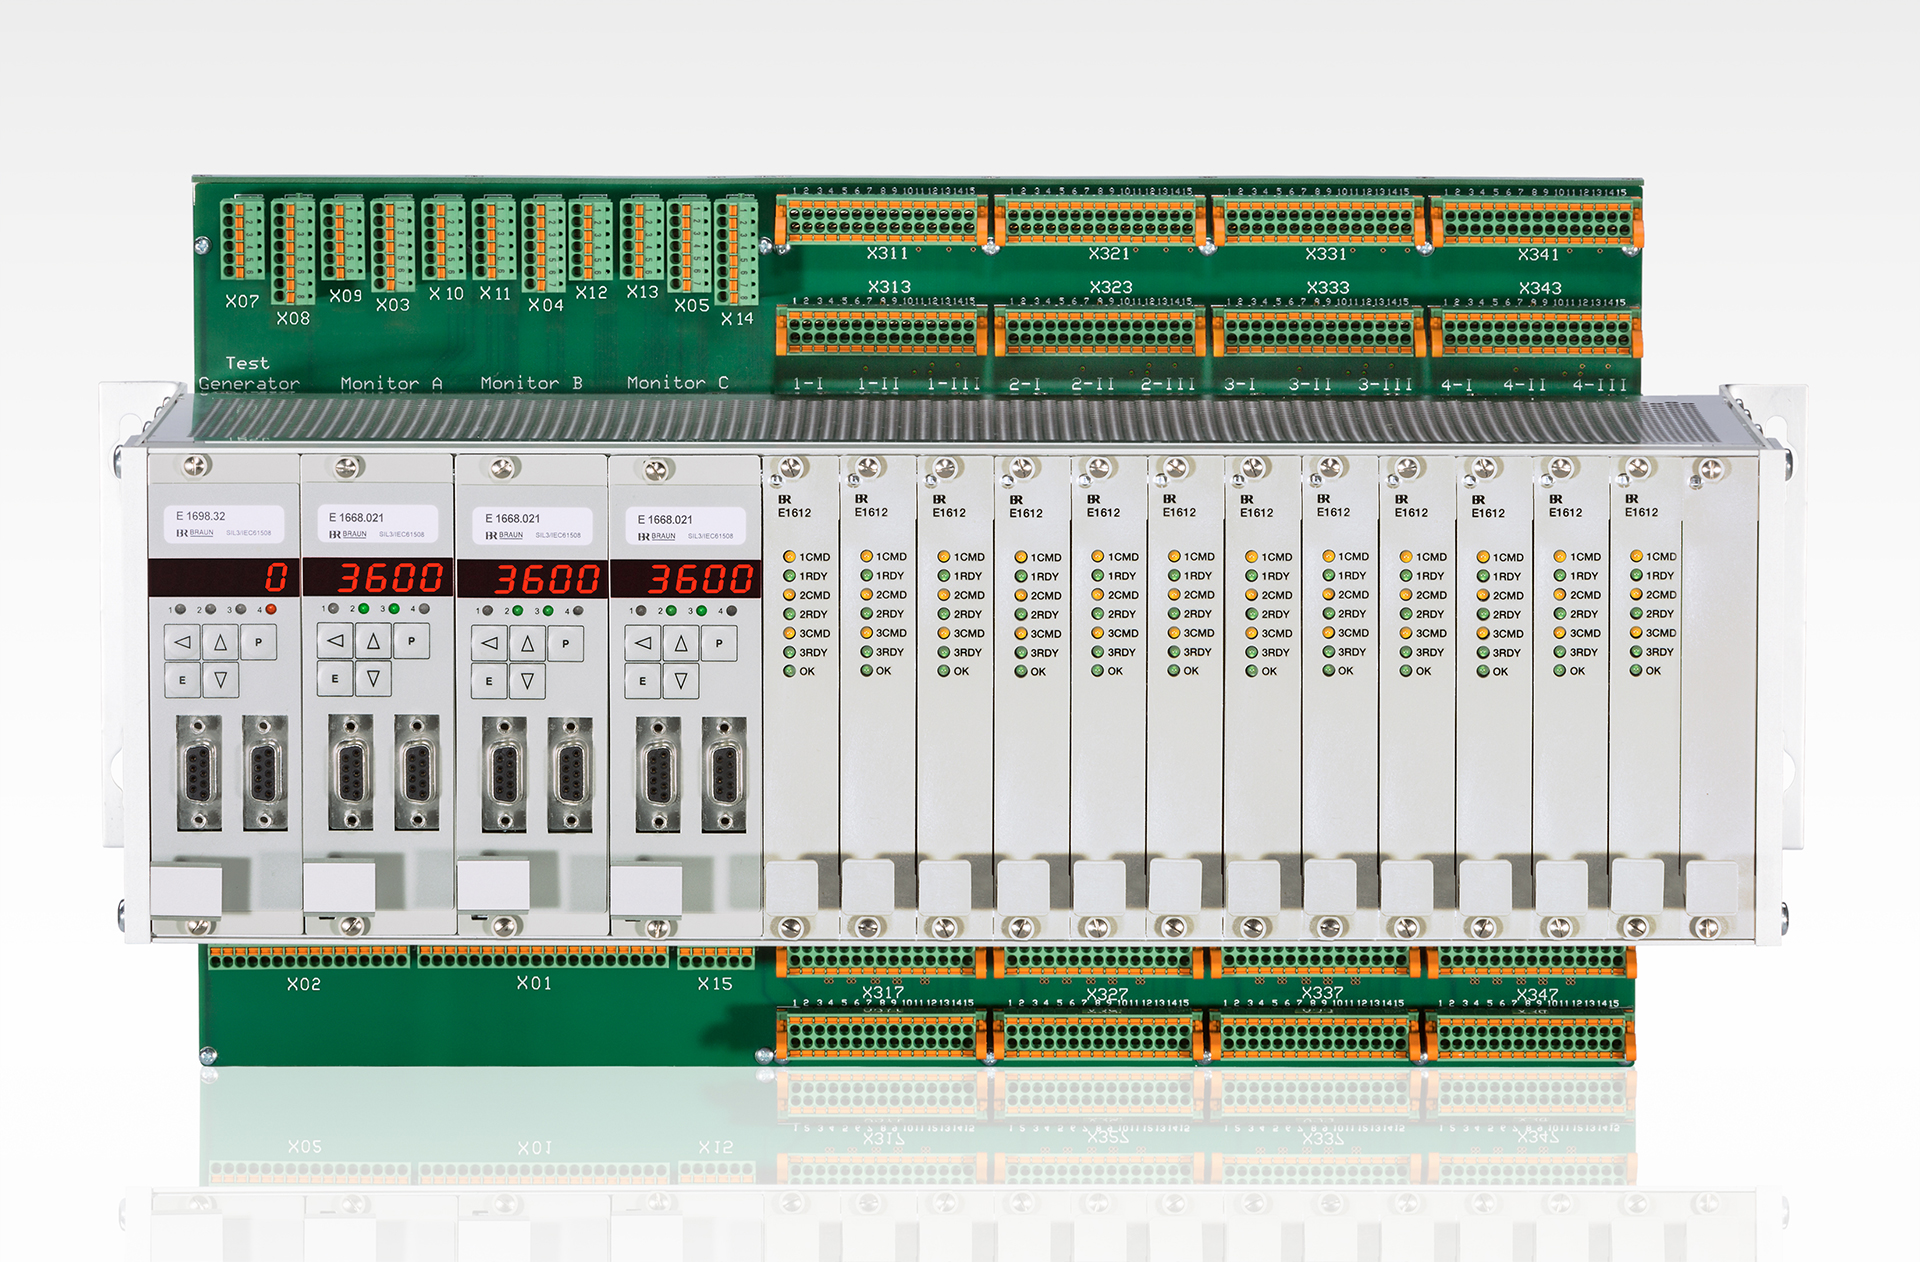The height and width of the screenshot is (1262, 1920).
Task: Hit the E key on last E 1668.021 module
Action: 643,681
